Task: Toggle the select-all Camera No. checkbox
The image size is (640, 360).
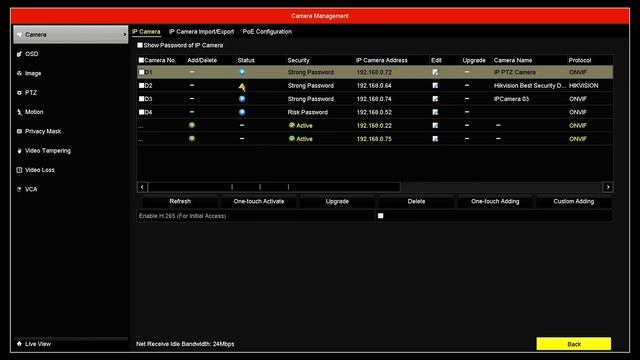Action: (x=141, y=60)
